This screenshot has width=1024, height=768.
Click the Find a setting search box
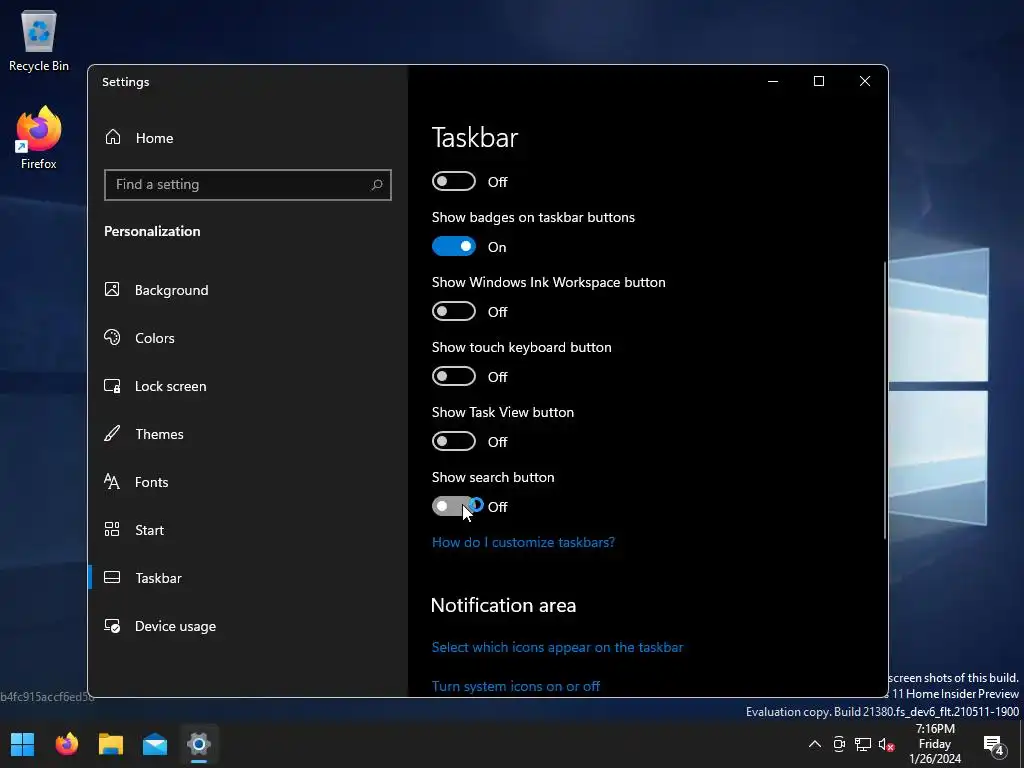pyautogui.click(x=248, y=185)
